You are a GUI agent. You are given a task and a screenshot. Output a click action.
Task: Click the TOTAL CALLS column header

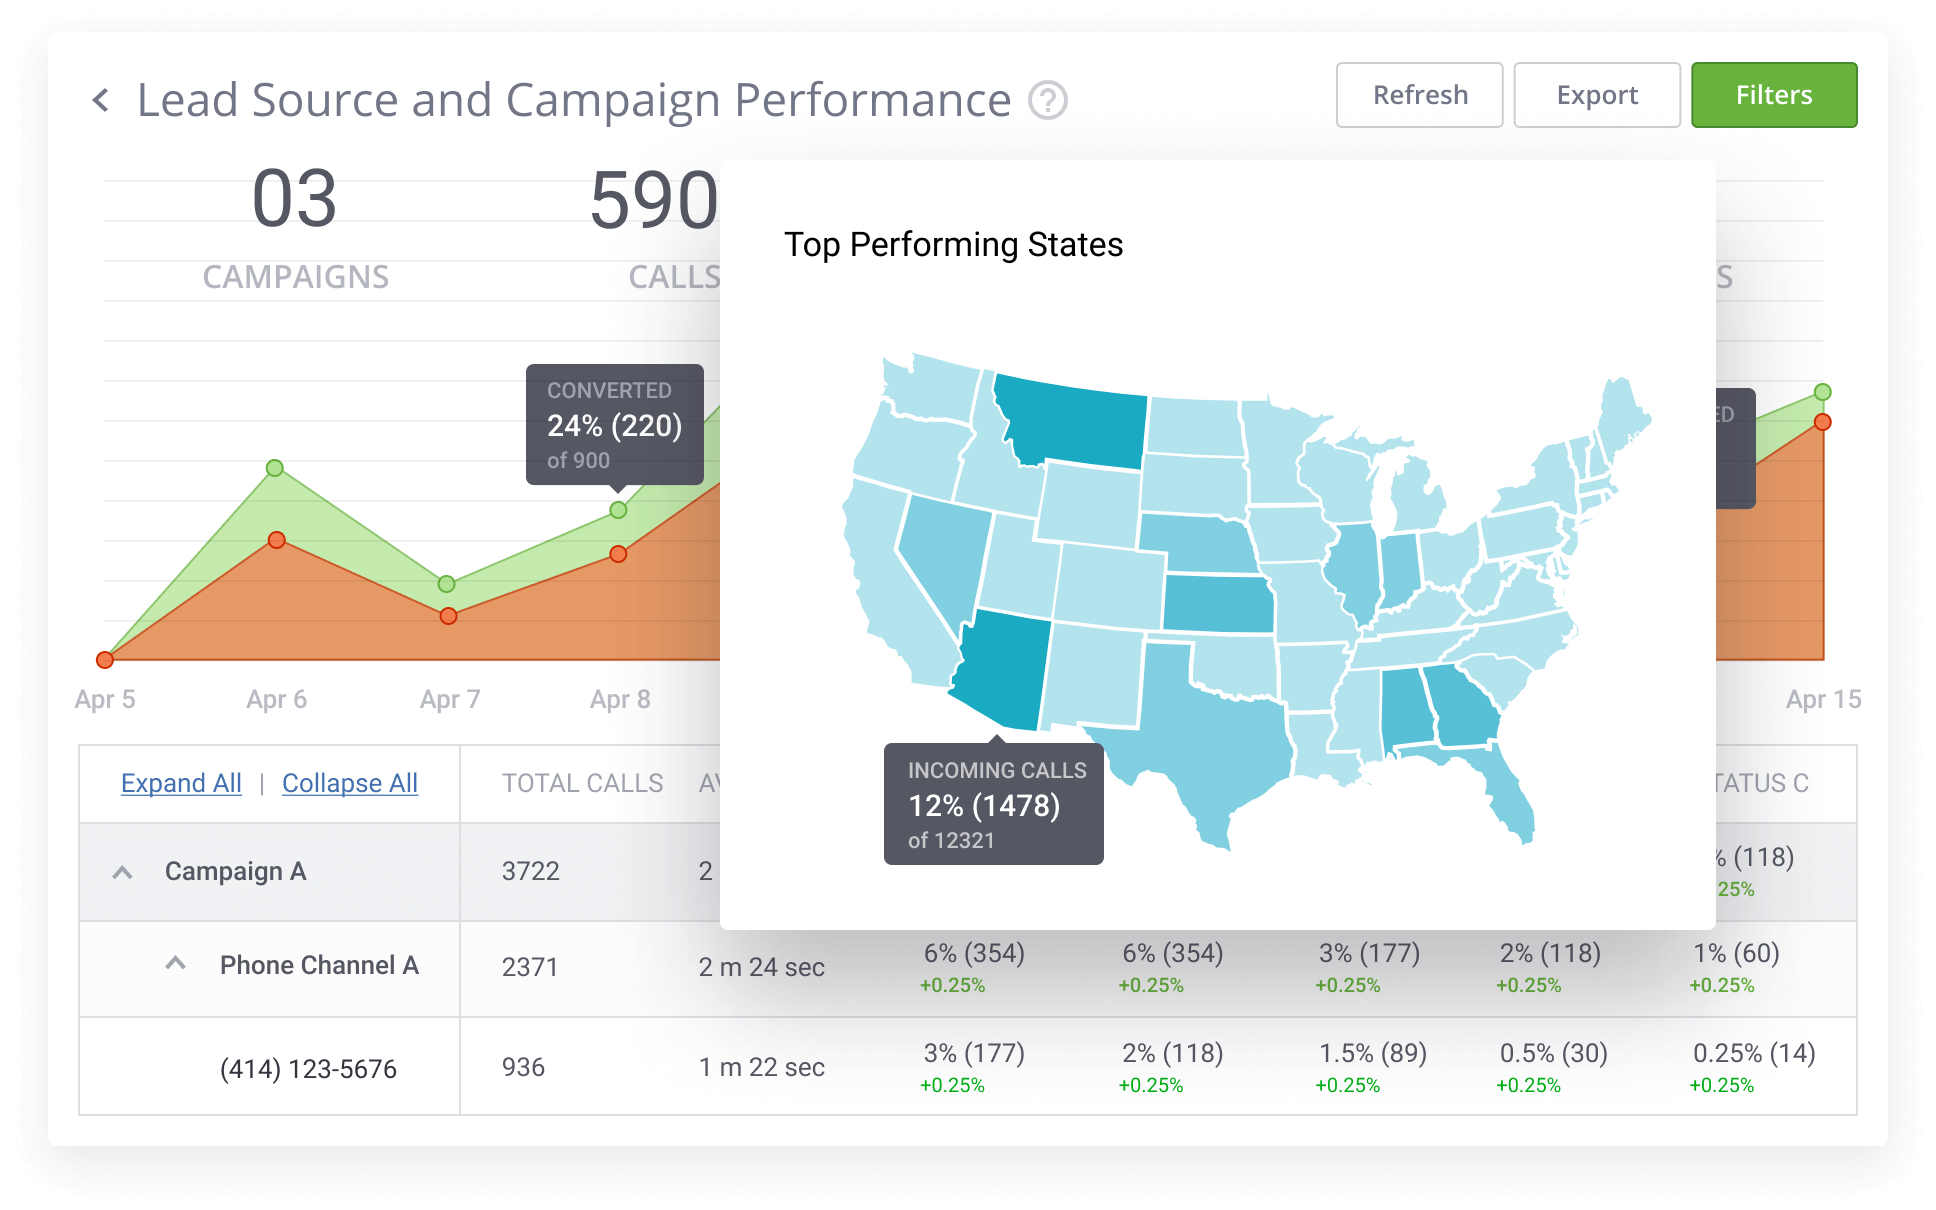pos(582,783)
